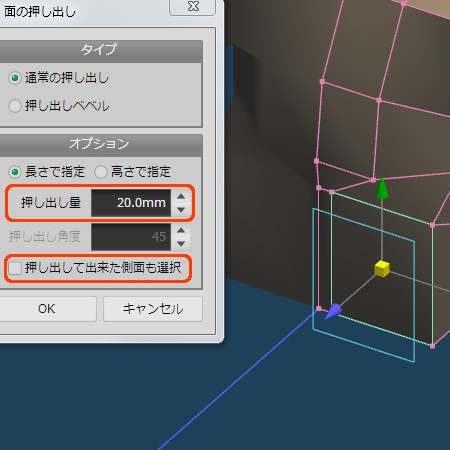Click the キャンセル button
The height and width of the screenshot is (450, 450).
click(x=153, y=309)
